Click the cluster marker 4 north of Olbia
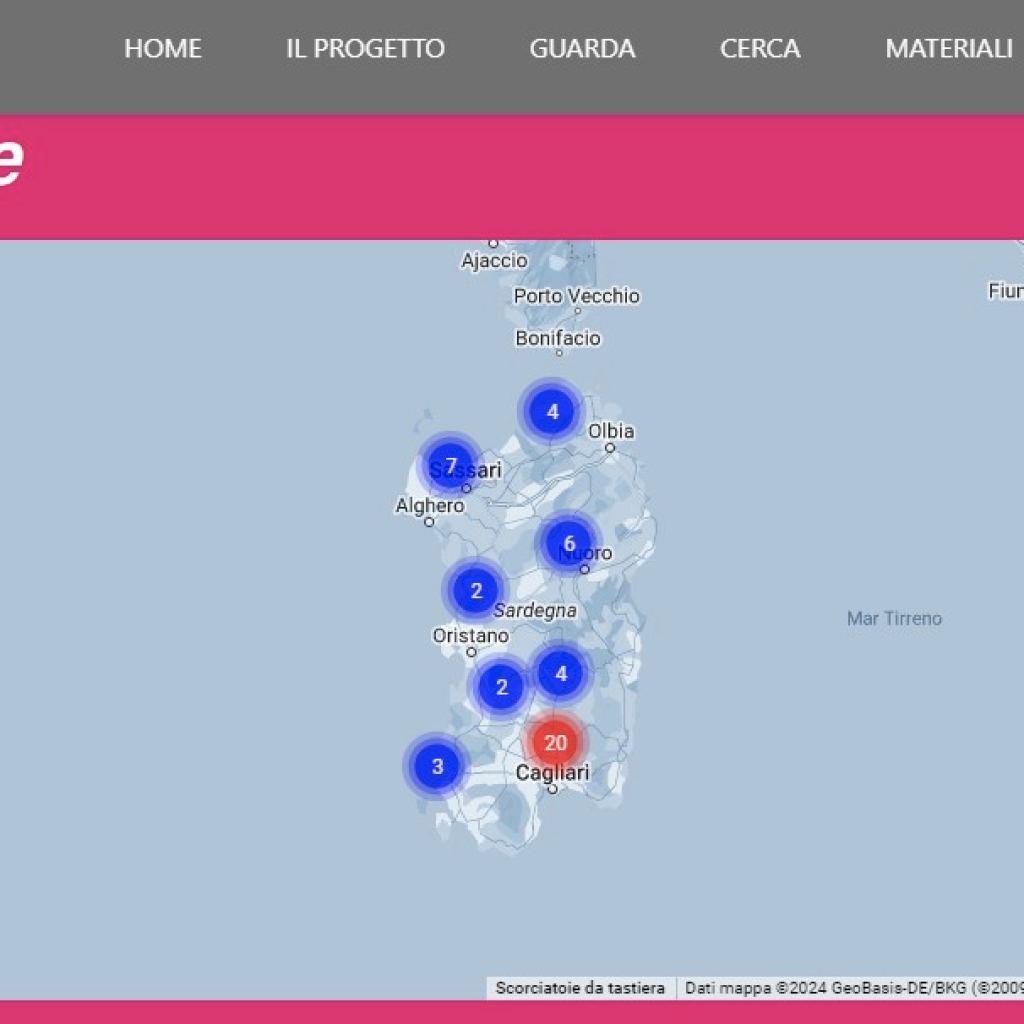The height and width of the screenshot is (1024, 1024). 552,411
